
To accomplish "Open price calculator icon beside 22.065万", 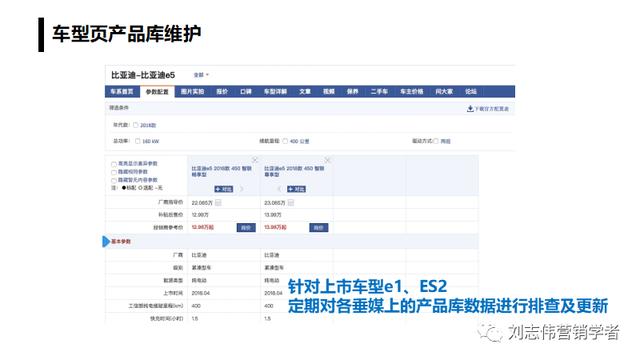I will point(218,202).
